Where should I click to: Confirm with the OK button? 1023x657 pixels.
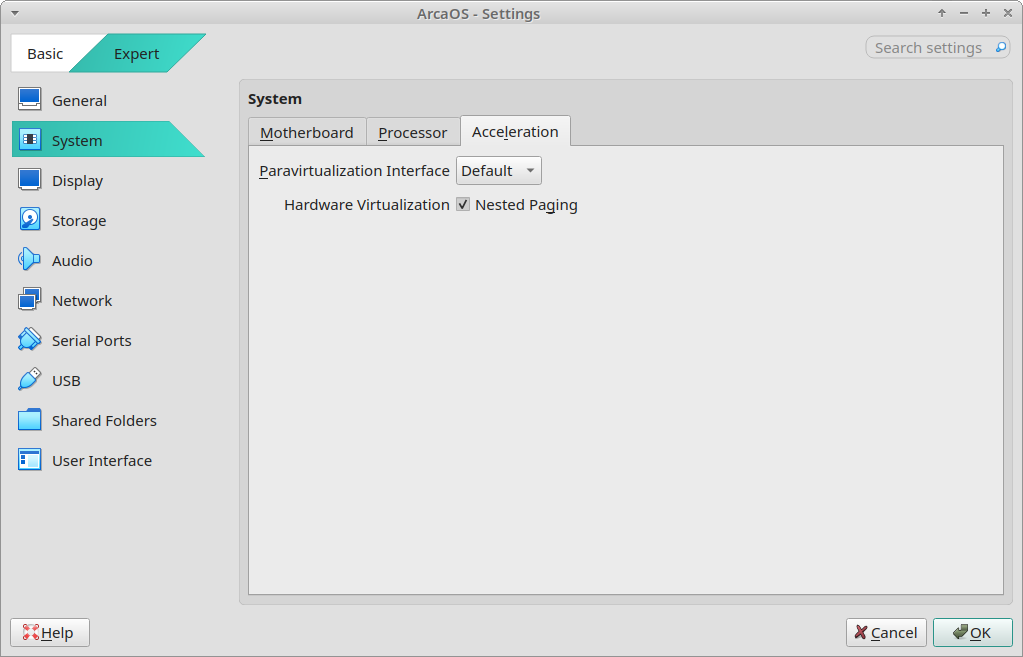coord(972,632)
